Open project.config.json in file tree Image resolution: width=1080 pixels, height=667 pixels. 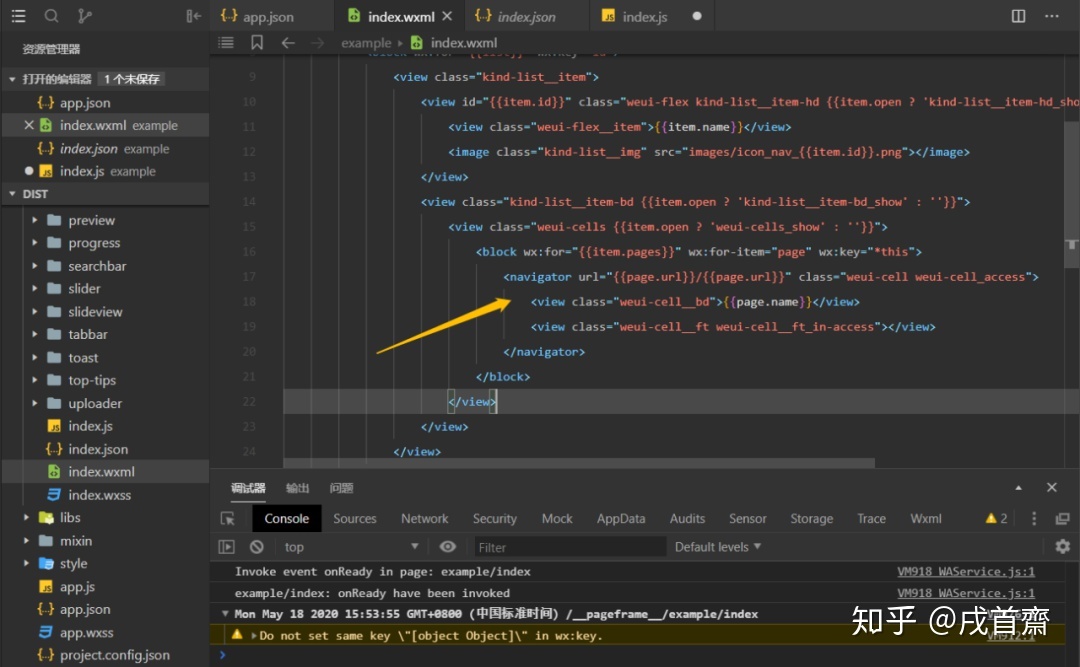click(x=114, y=655)
